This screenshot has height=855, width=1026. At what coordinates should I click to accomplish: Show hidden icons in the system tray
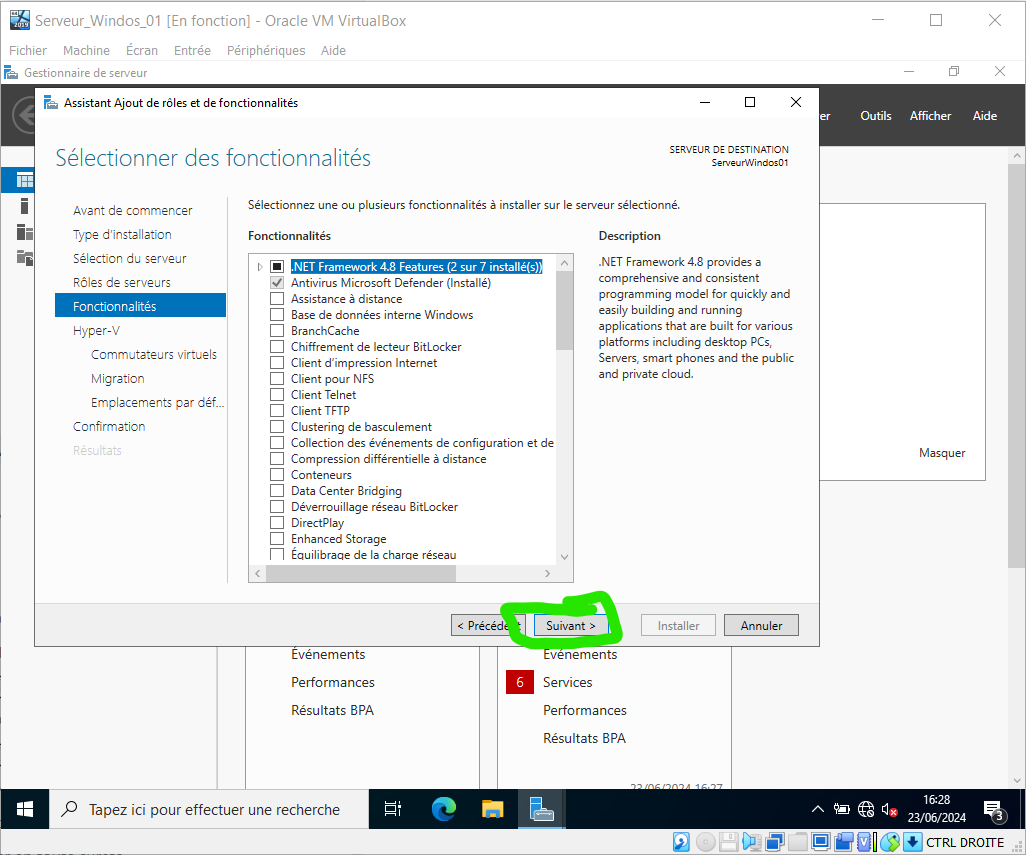pyautogui.click(x=818, y=809)
